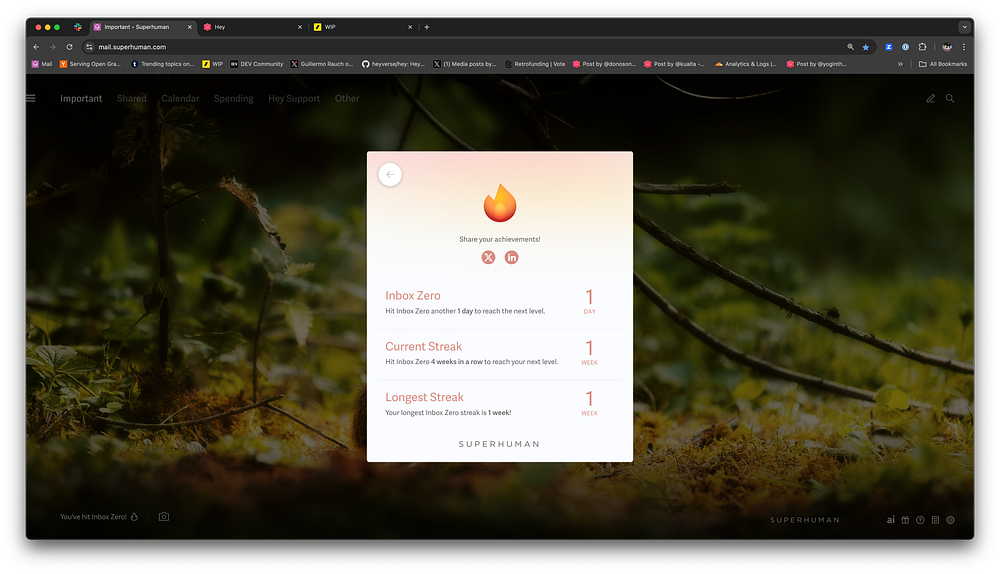This screenshot has width=1000, height=574.
Task: Click the Inbox Zero heading
Action: click(413, 295)
